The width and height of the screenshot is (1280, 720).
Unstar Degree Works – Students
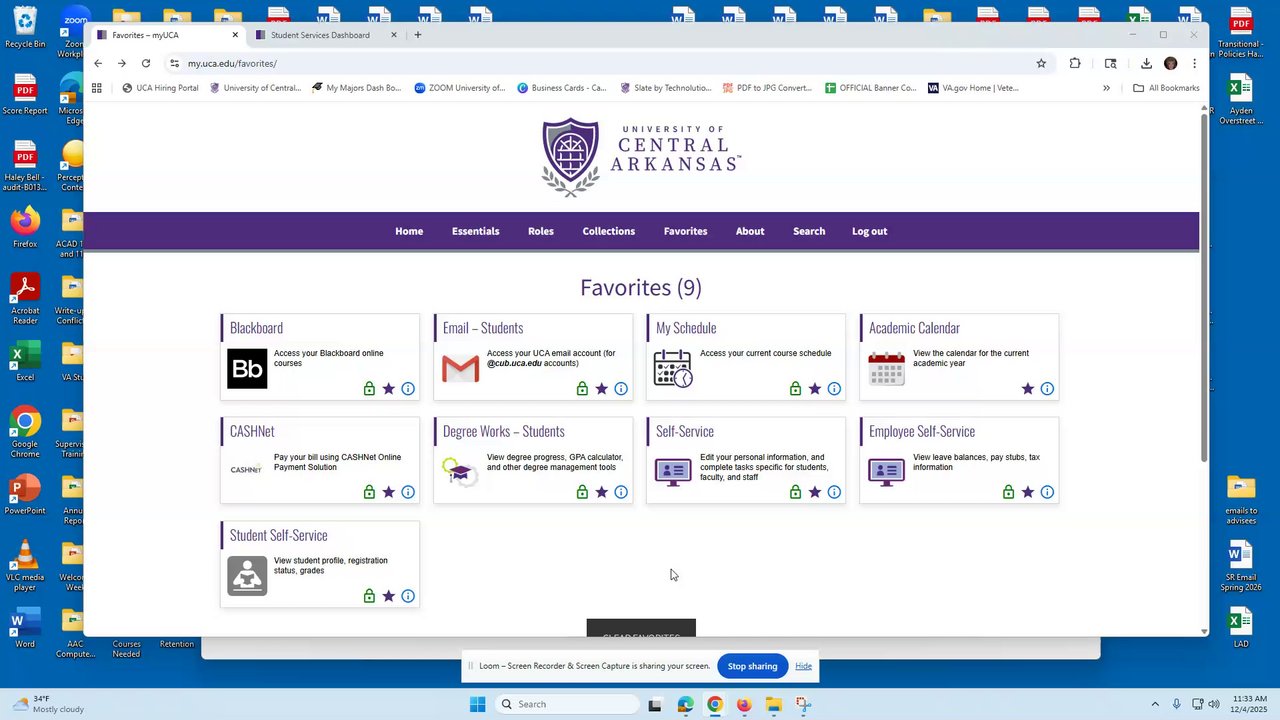[x=601, y=492]
